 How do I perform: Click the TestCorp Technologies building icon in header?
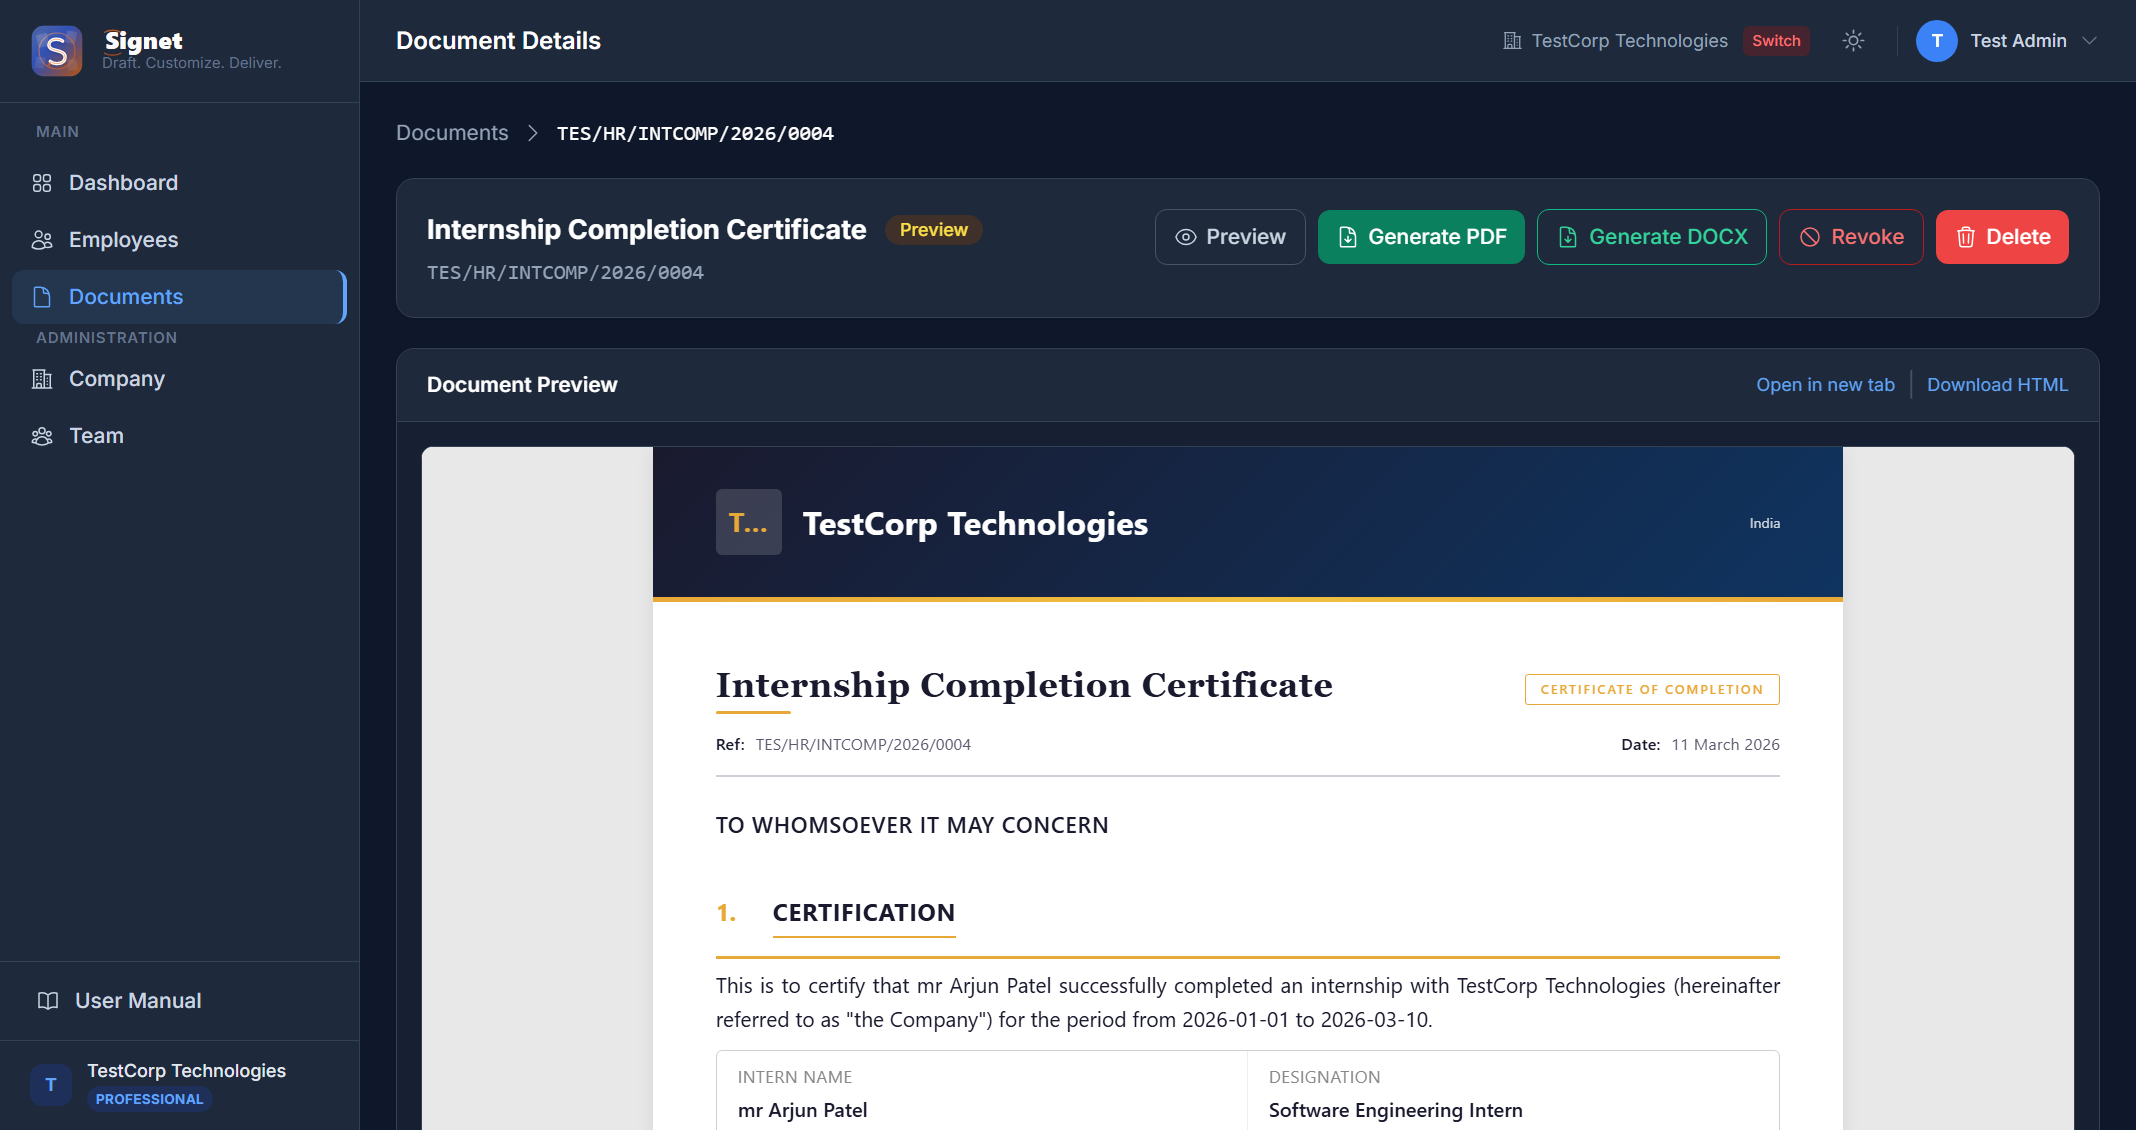coord(1512,41)
